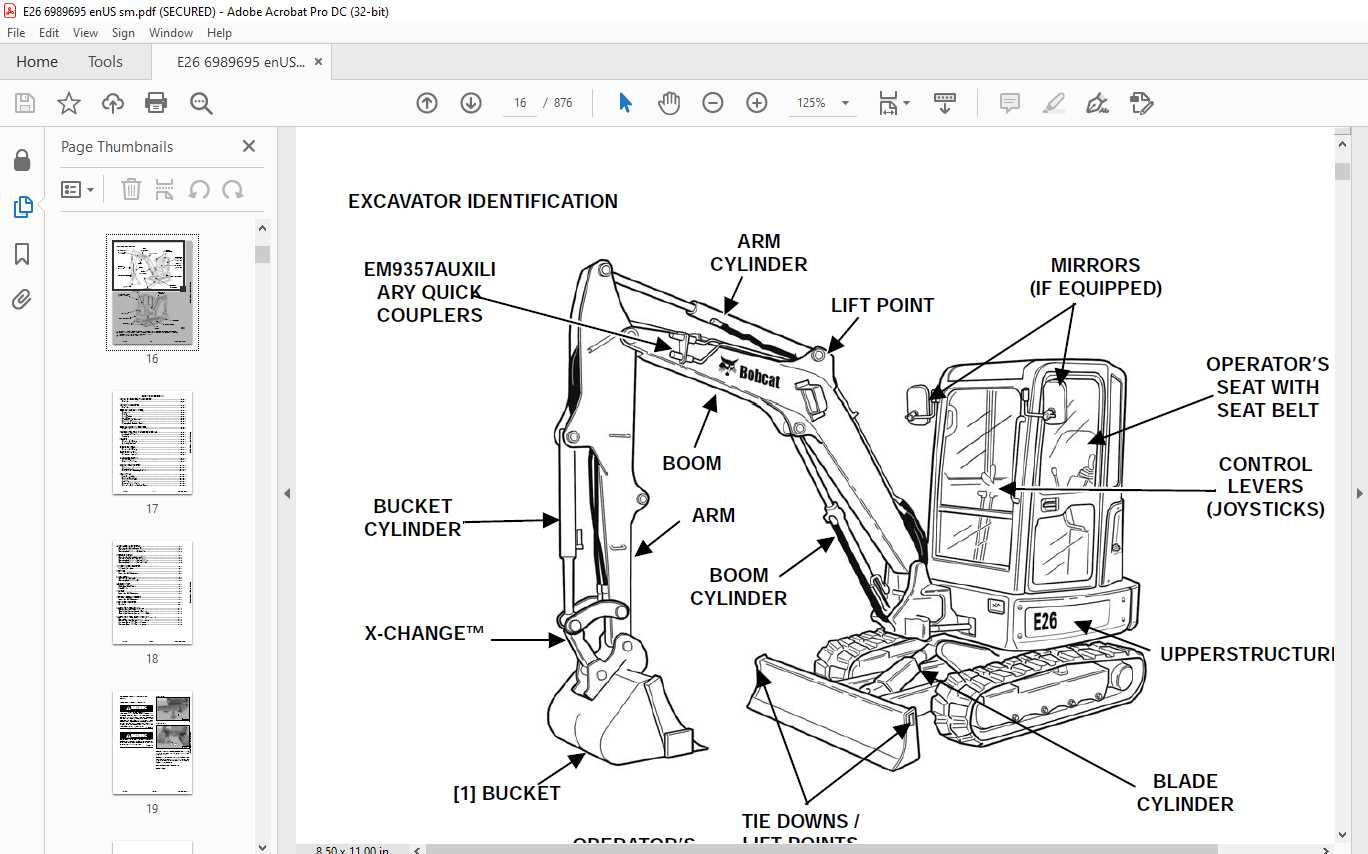Click the thumbnails panel scrollbar up arrow
1368x854 pixels.
click(x=263, y=226)
